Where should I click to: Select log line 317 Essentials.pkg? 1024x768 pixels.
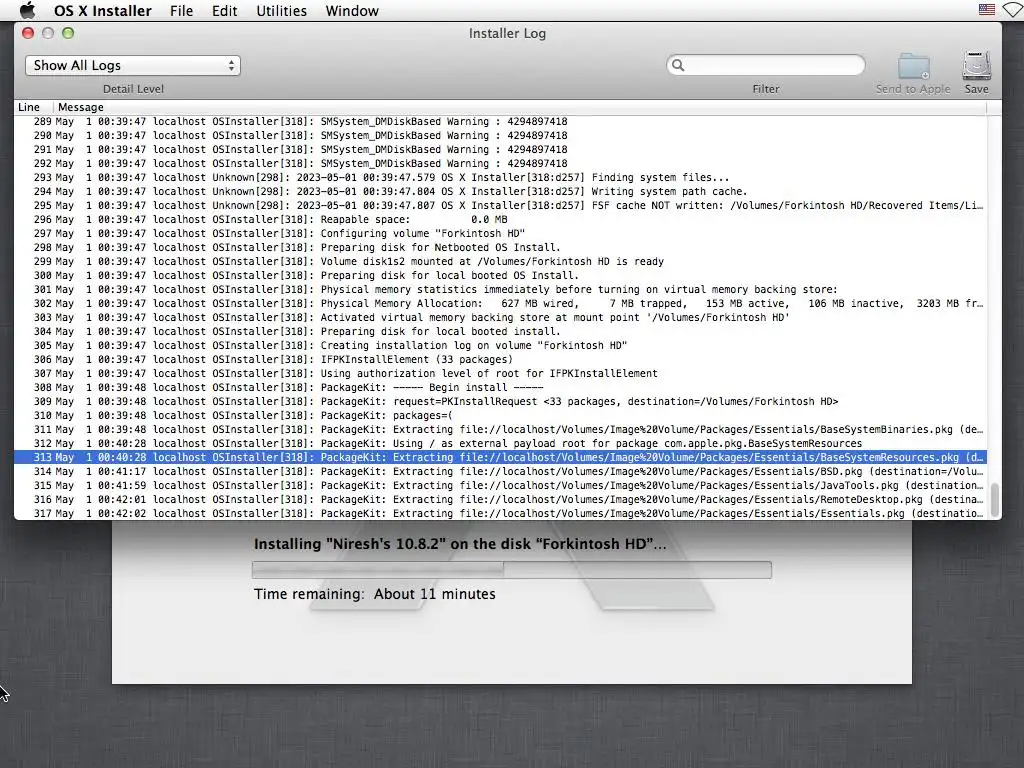500,513
